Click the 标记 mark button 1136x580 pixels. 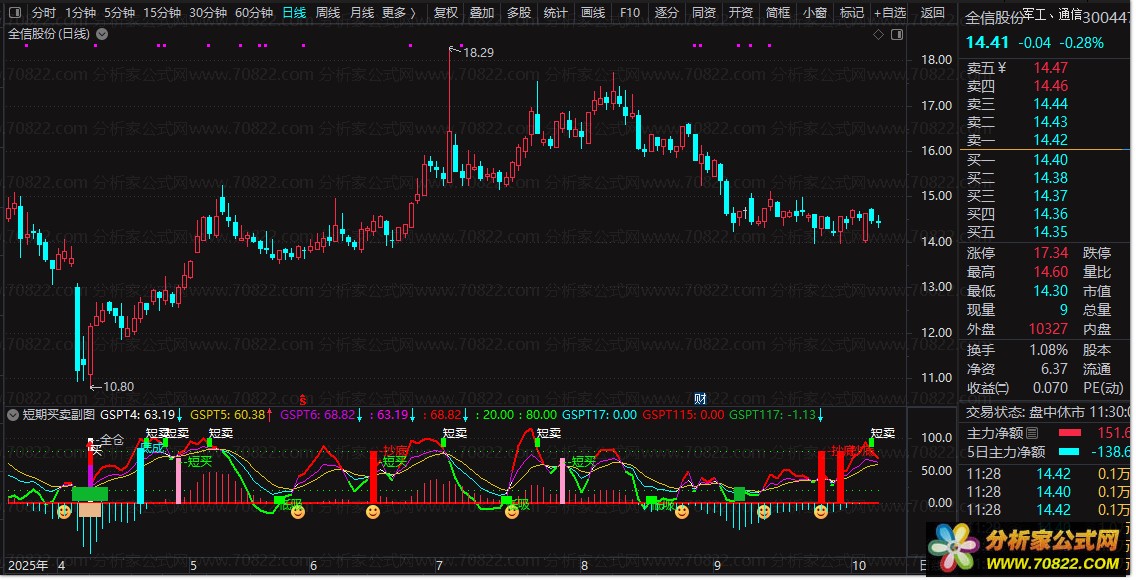(851, 12)
